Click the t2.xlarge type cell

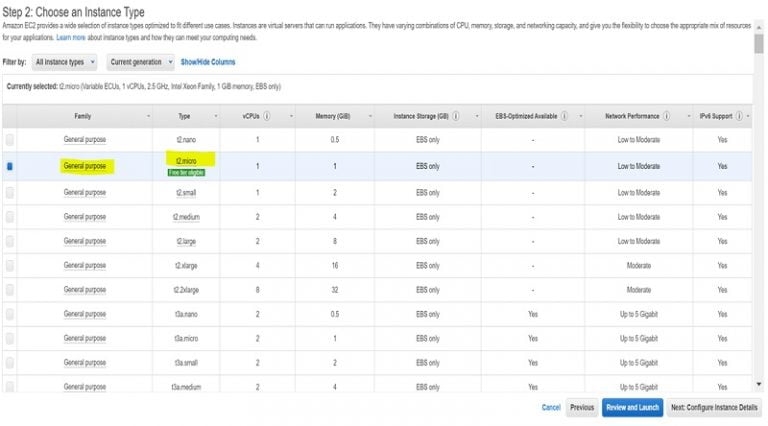point(186,266)
